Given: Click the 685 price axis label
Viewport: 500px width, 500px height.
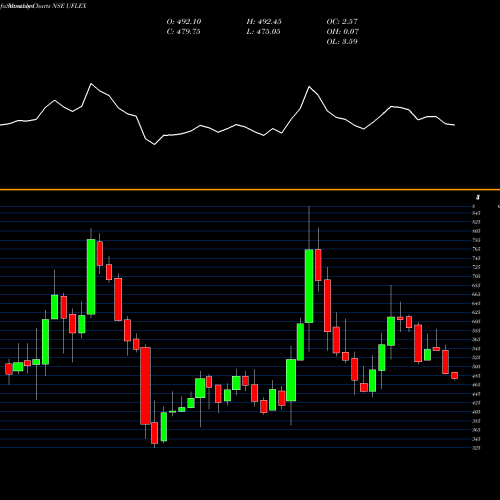Looking at the screenshot, I should coord(476,285).
